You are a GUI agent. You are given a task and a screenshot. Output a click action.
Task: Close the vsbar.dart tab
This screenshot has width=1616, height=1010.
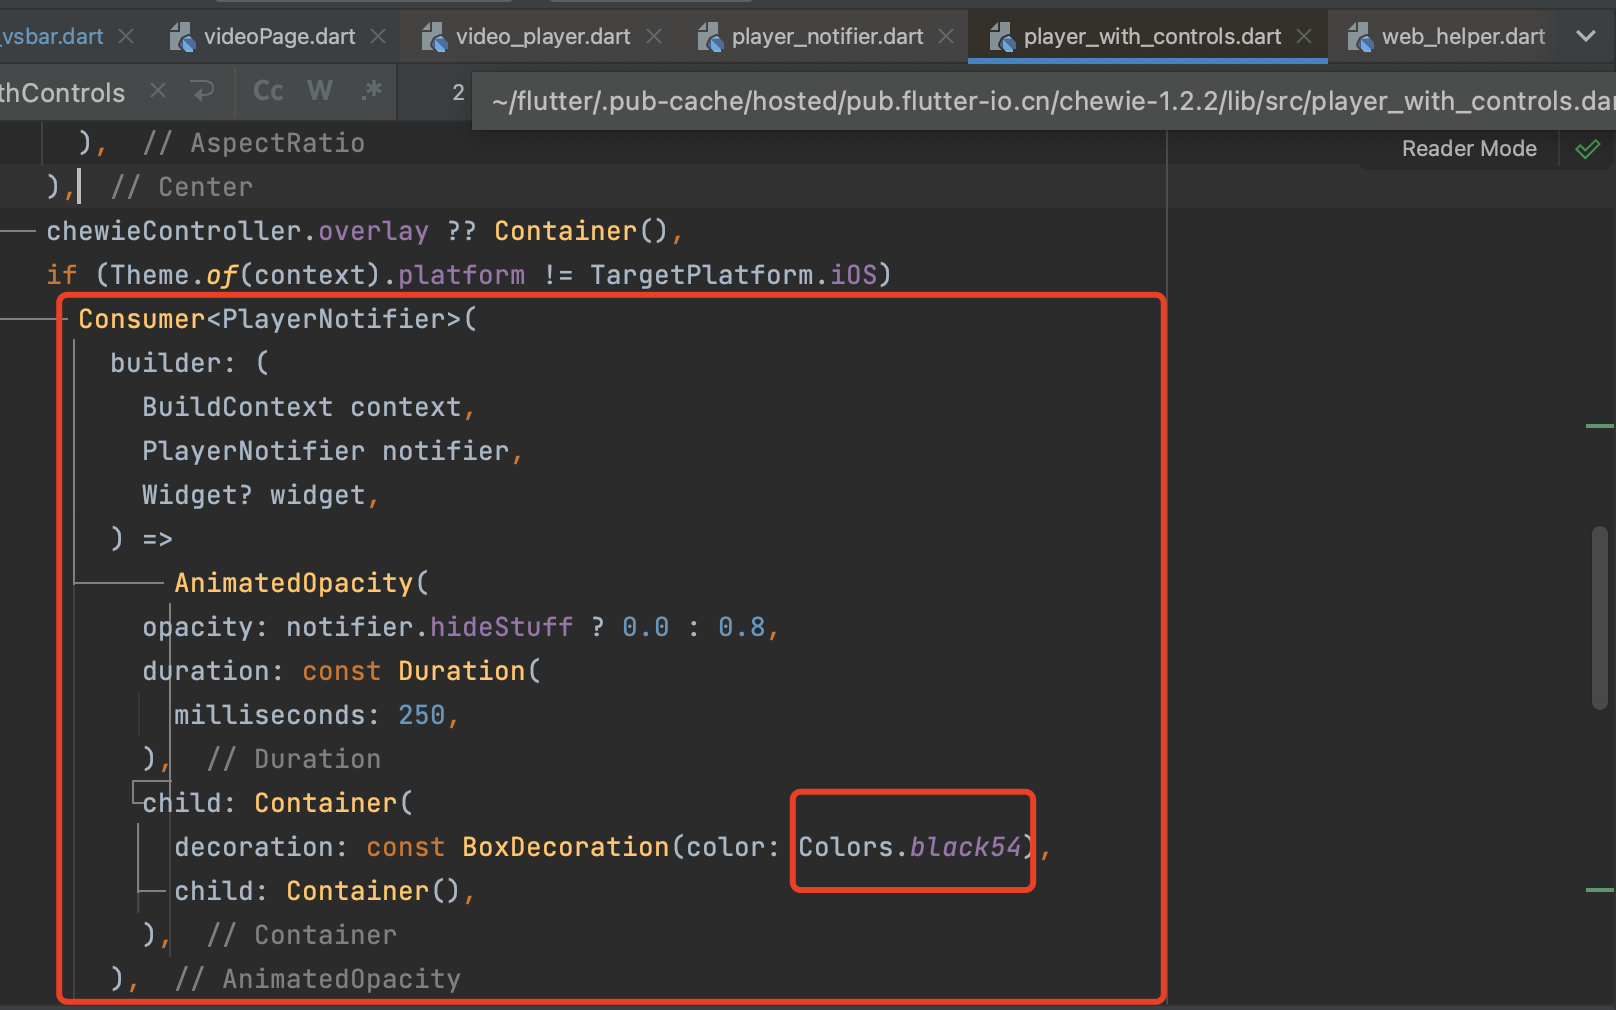point(126,36)
